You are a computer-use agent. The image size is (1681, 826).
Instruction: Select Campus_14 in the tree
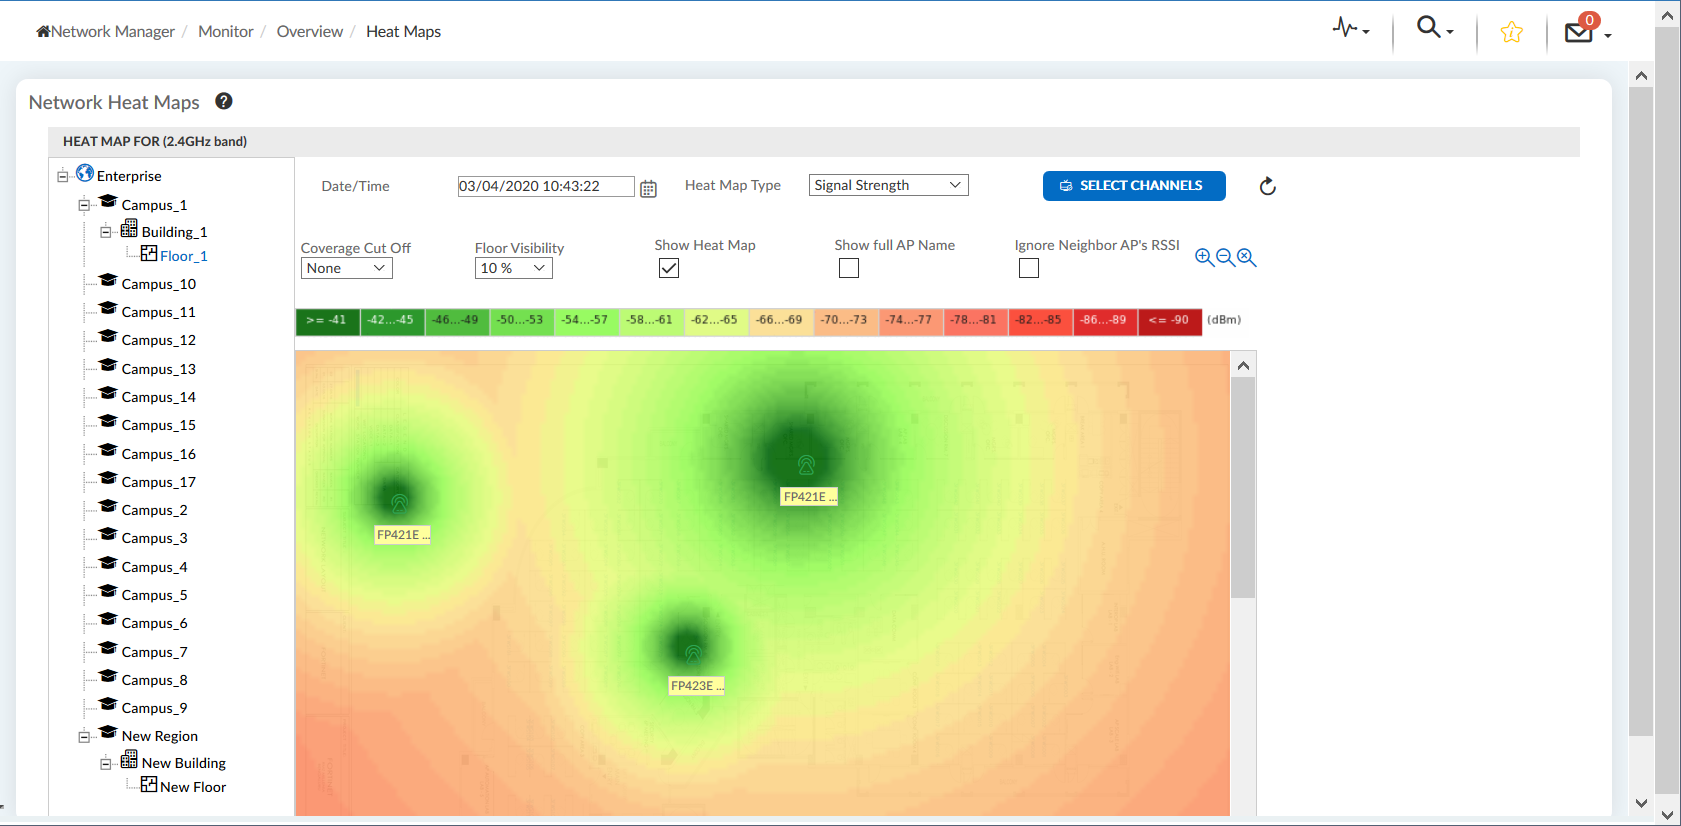pyautogui.click(x=159, y=397)
